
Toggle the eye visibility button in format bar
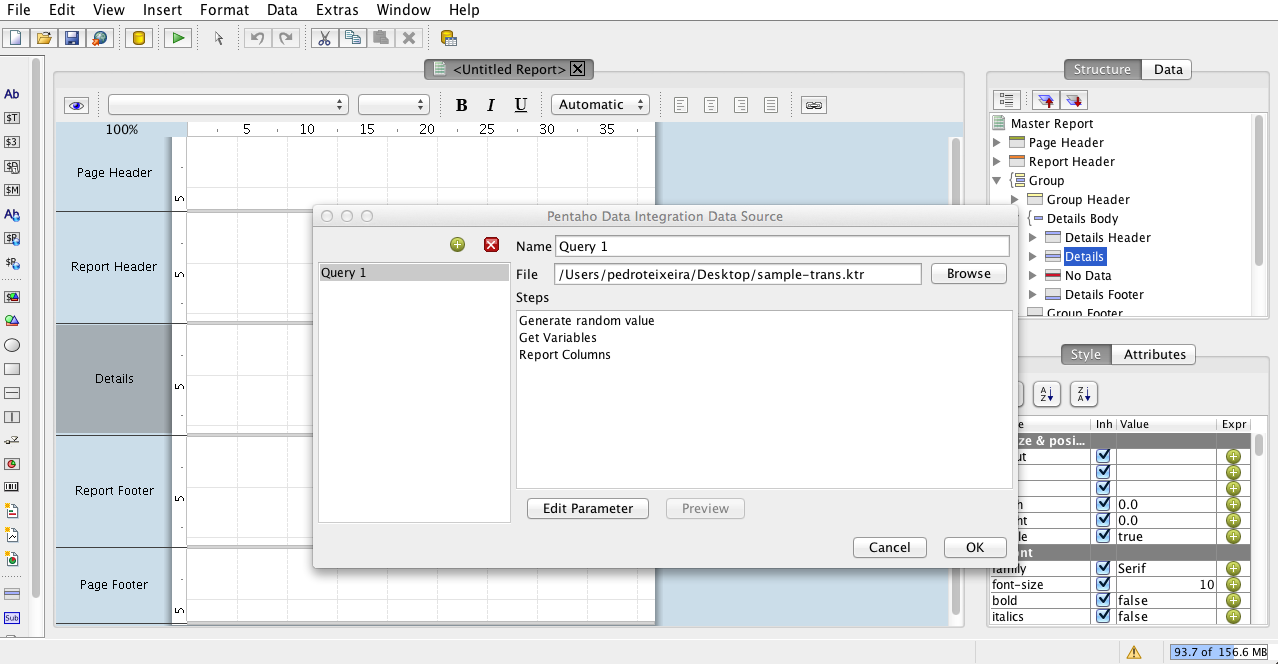(77, 105)
